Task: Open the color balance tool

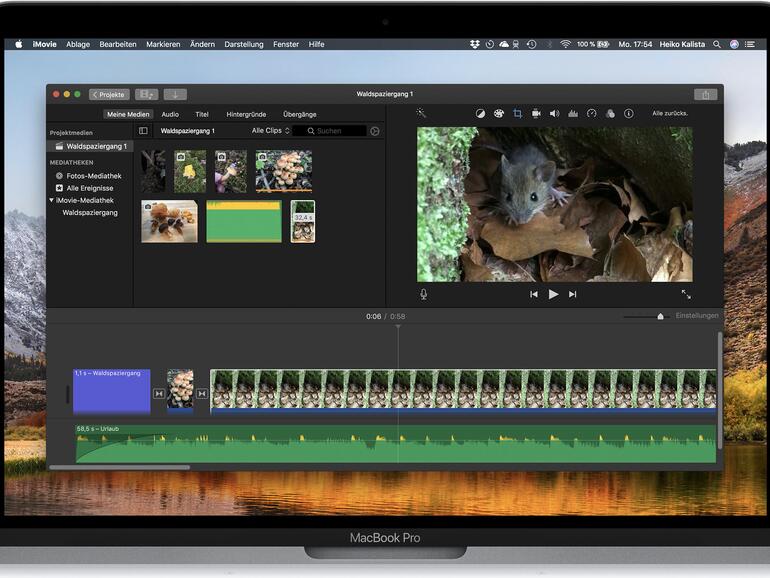Action: pyautogui.click(x=480, y=113)
